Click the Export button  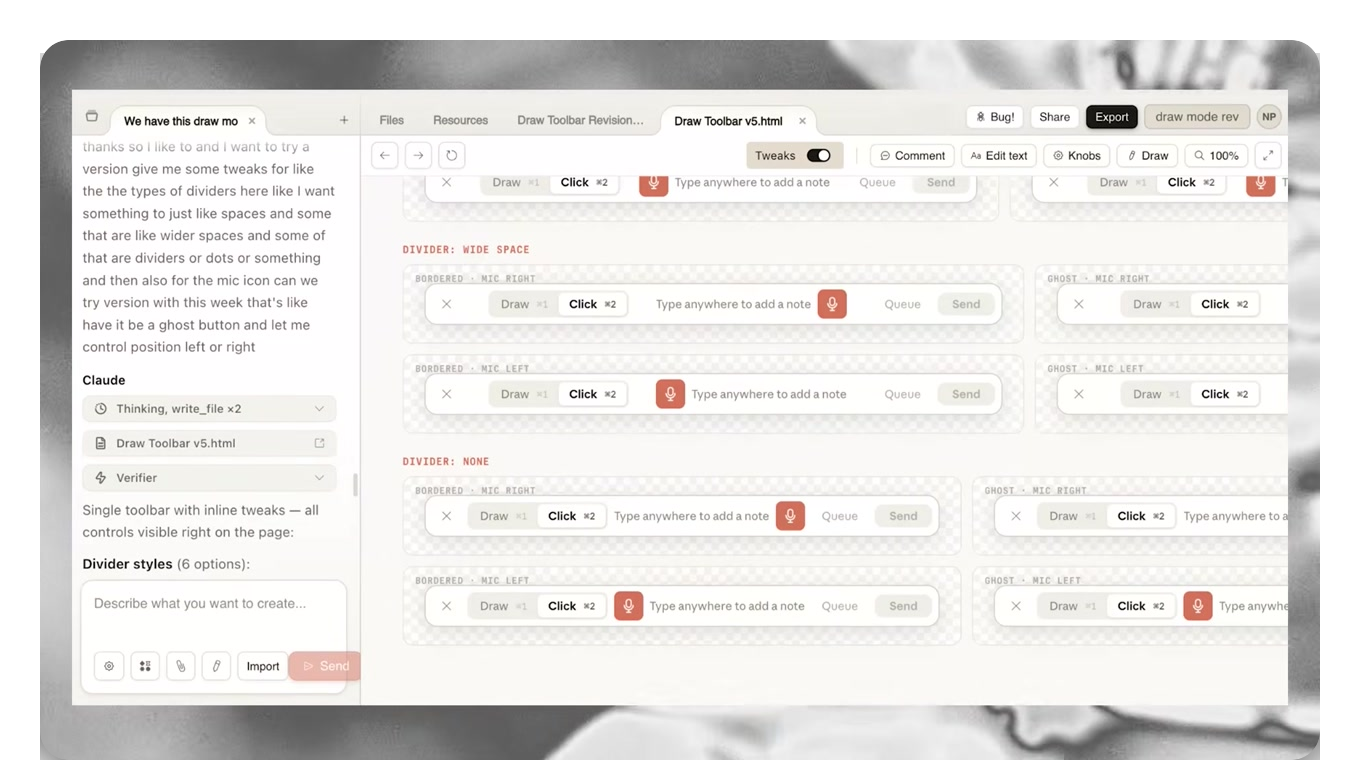click(1112, 117)
